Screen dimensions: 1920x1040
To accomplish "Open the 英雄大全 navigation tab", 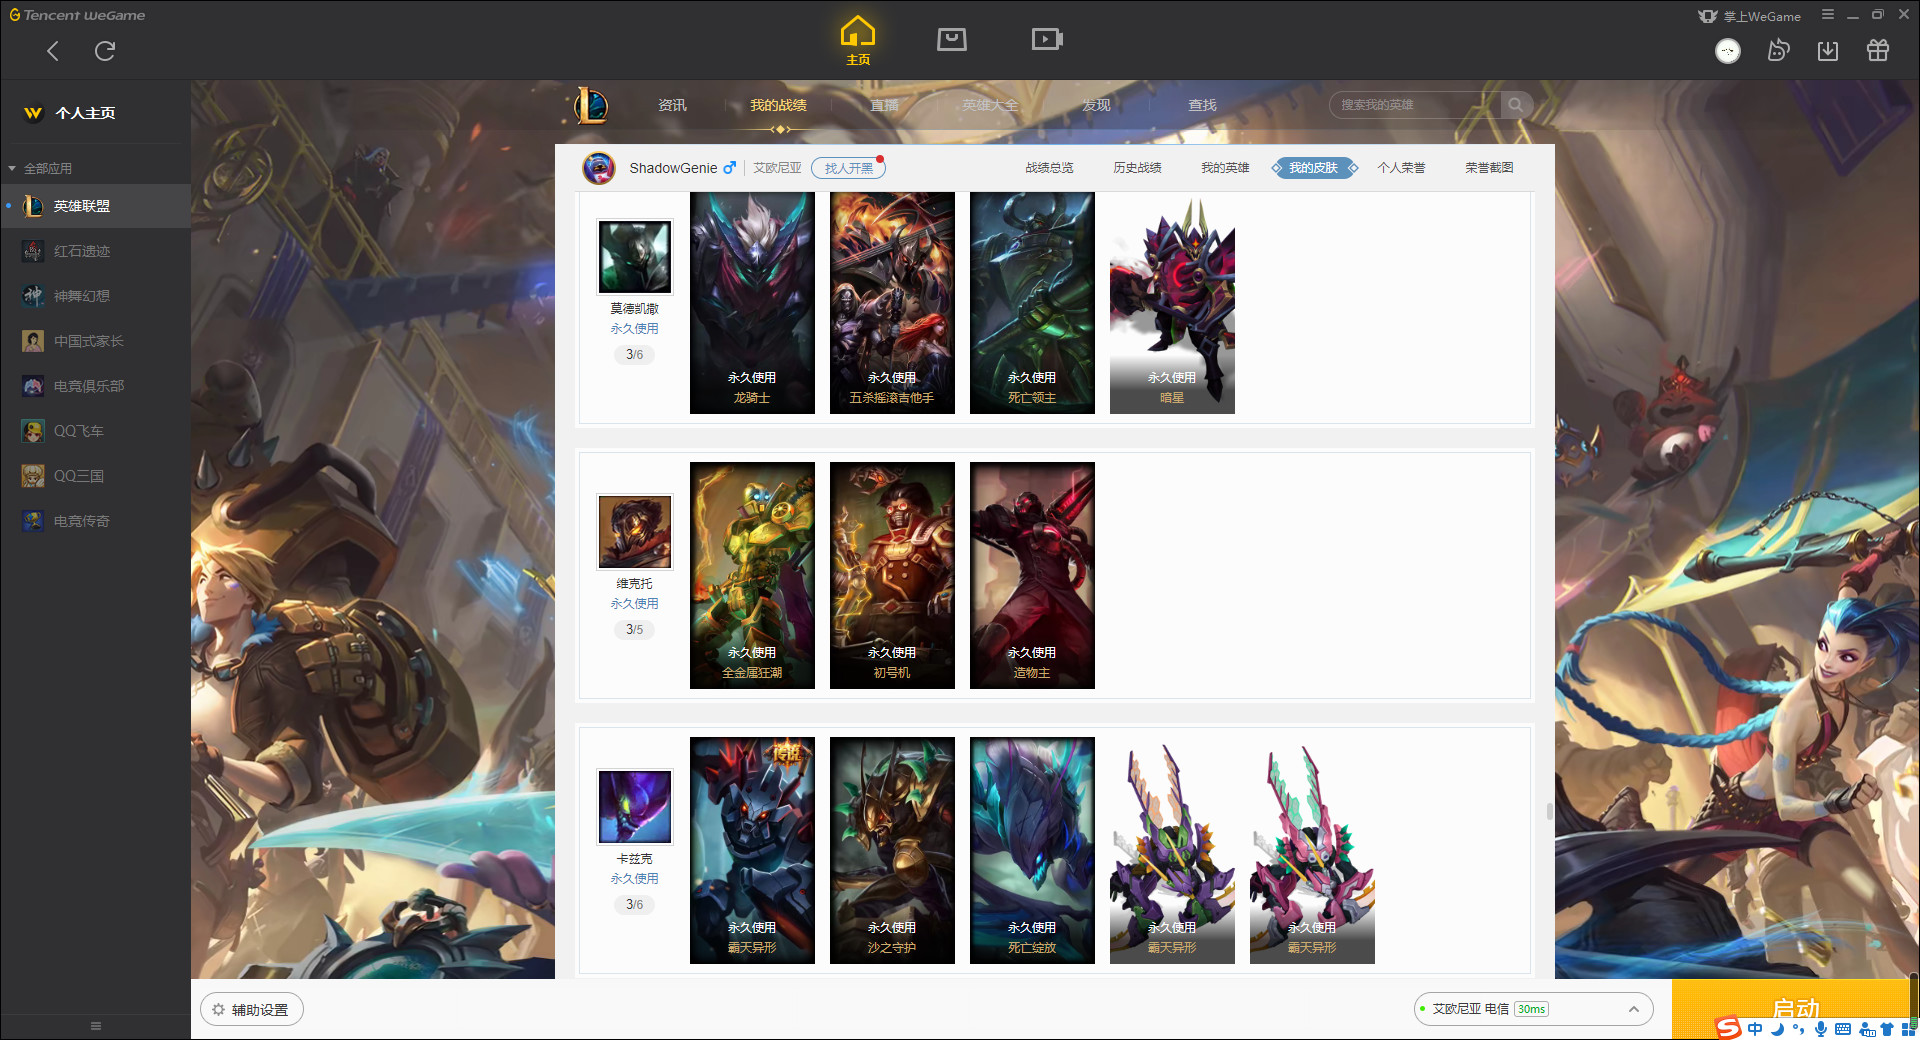I will pos(990,105).
